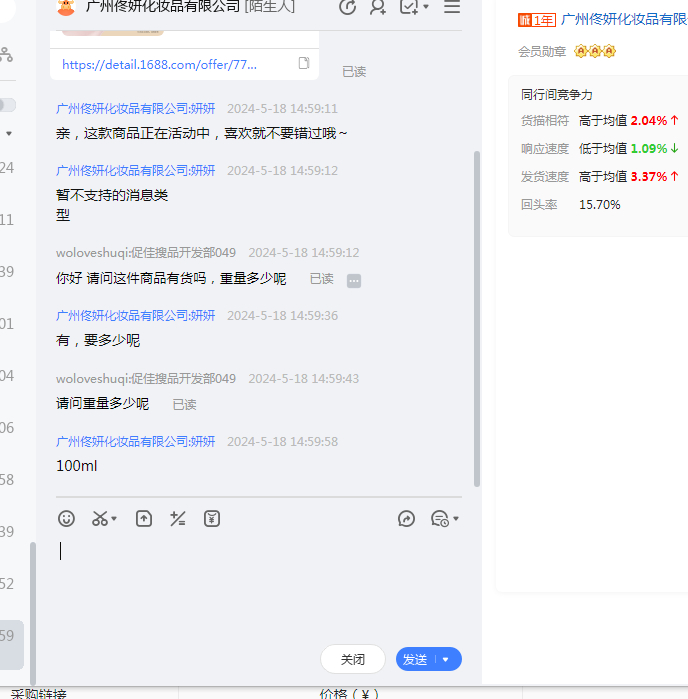Image resolution: width=688 pixels, height=699 pixels.
Task: Open the calculator plus-minus icon
Action: point(178,518)
